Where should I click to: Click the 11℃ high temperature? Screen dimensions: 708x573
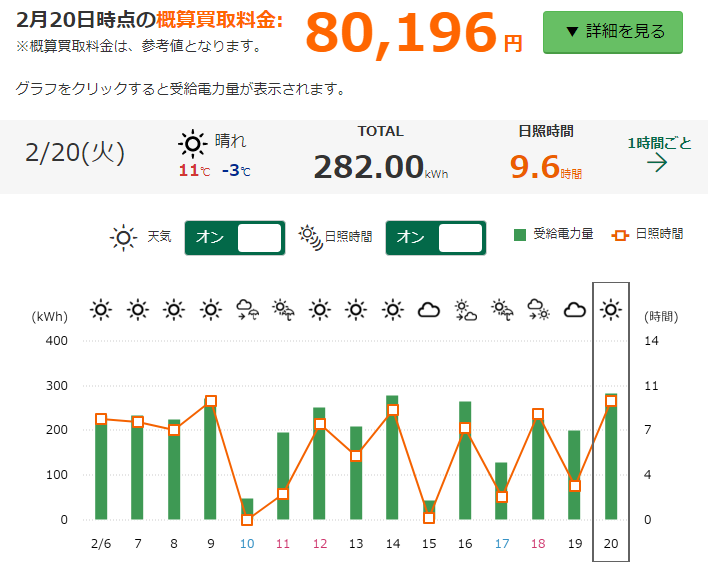194,171
